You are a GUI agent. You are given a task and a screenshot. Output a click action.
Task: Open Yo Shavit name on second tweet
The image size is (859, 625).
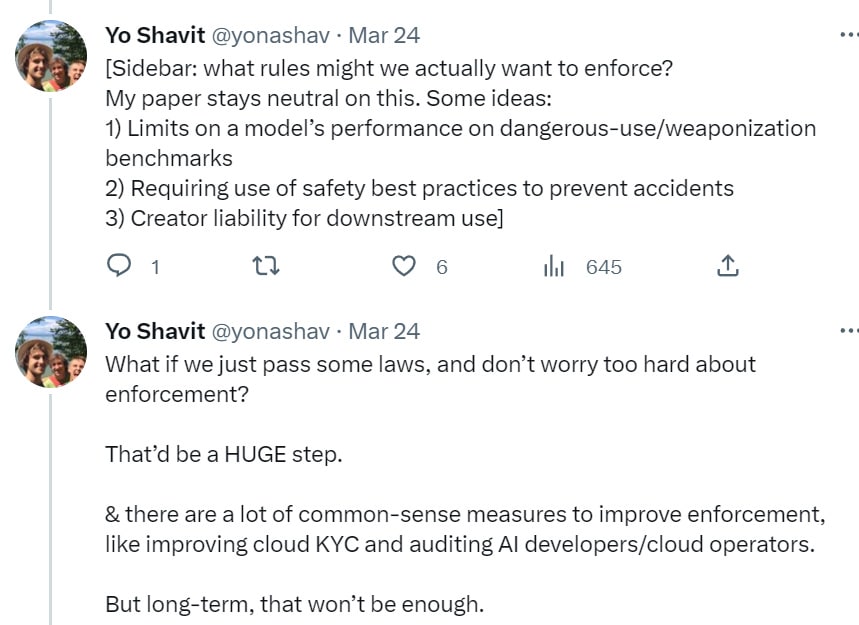pos(154,331)
